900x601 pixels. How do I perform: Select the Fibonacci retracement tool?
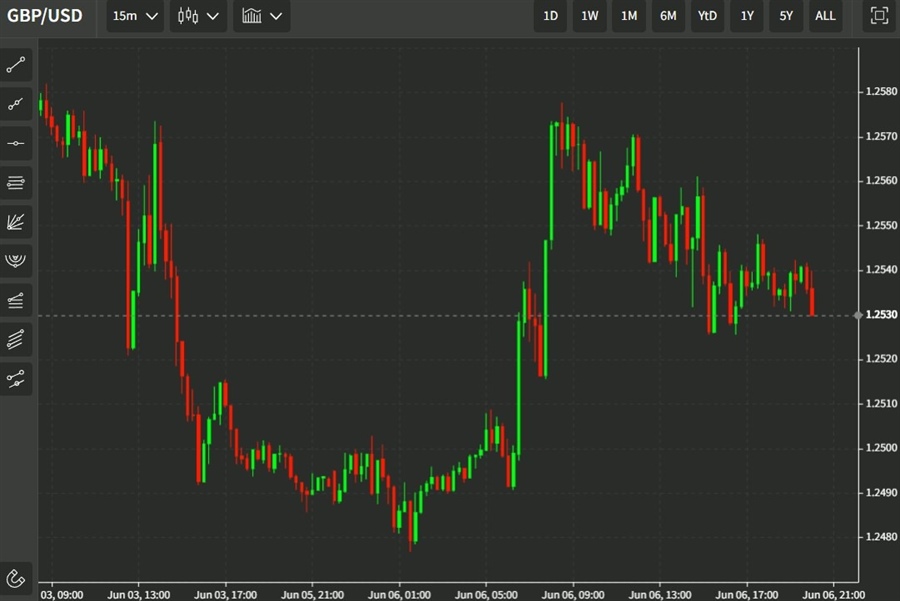(15, 300)
